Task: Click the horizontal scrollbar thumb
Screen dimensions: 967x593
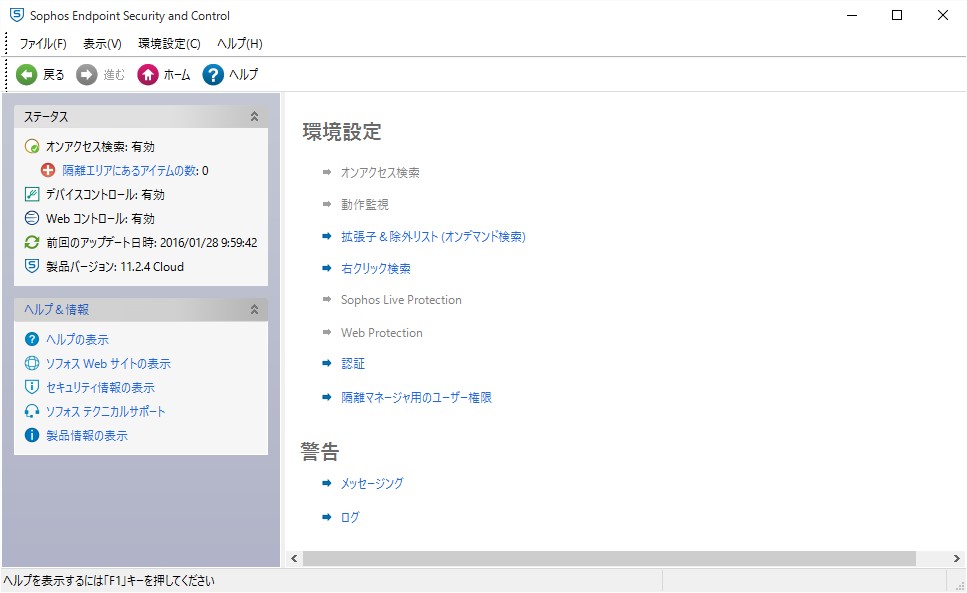Action: click(609, 558)
